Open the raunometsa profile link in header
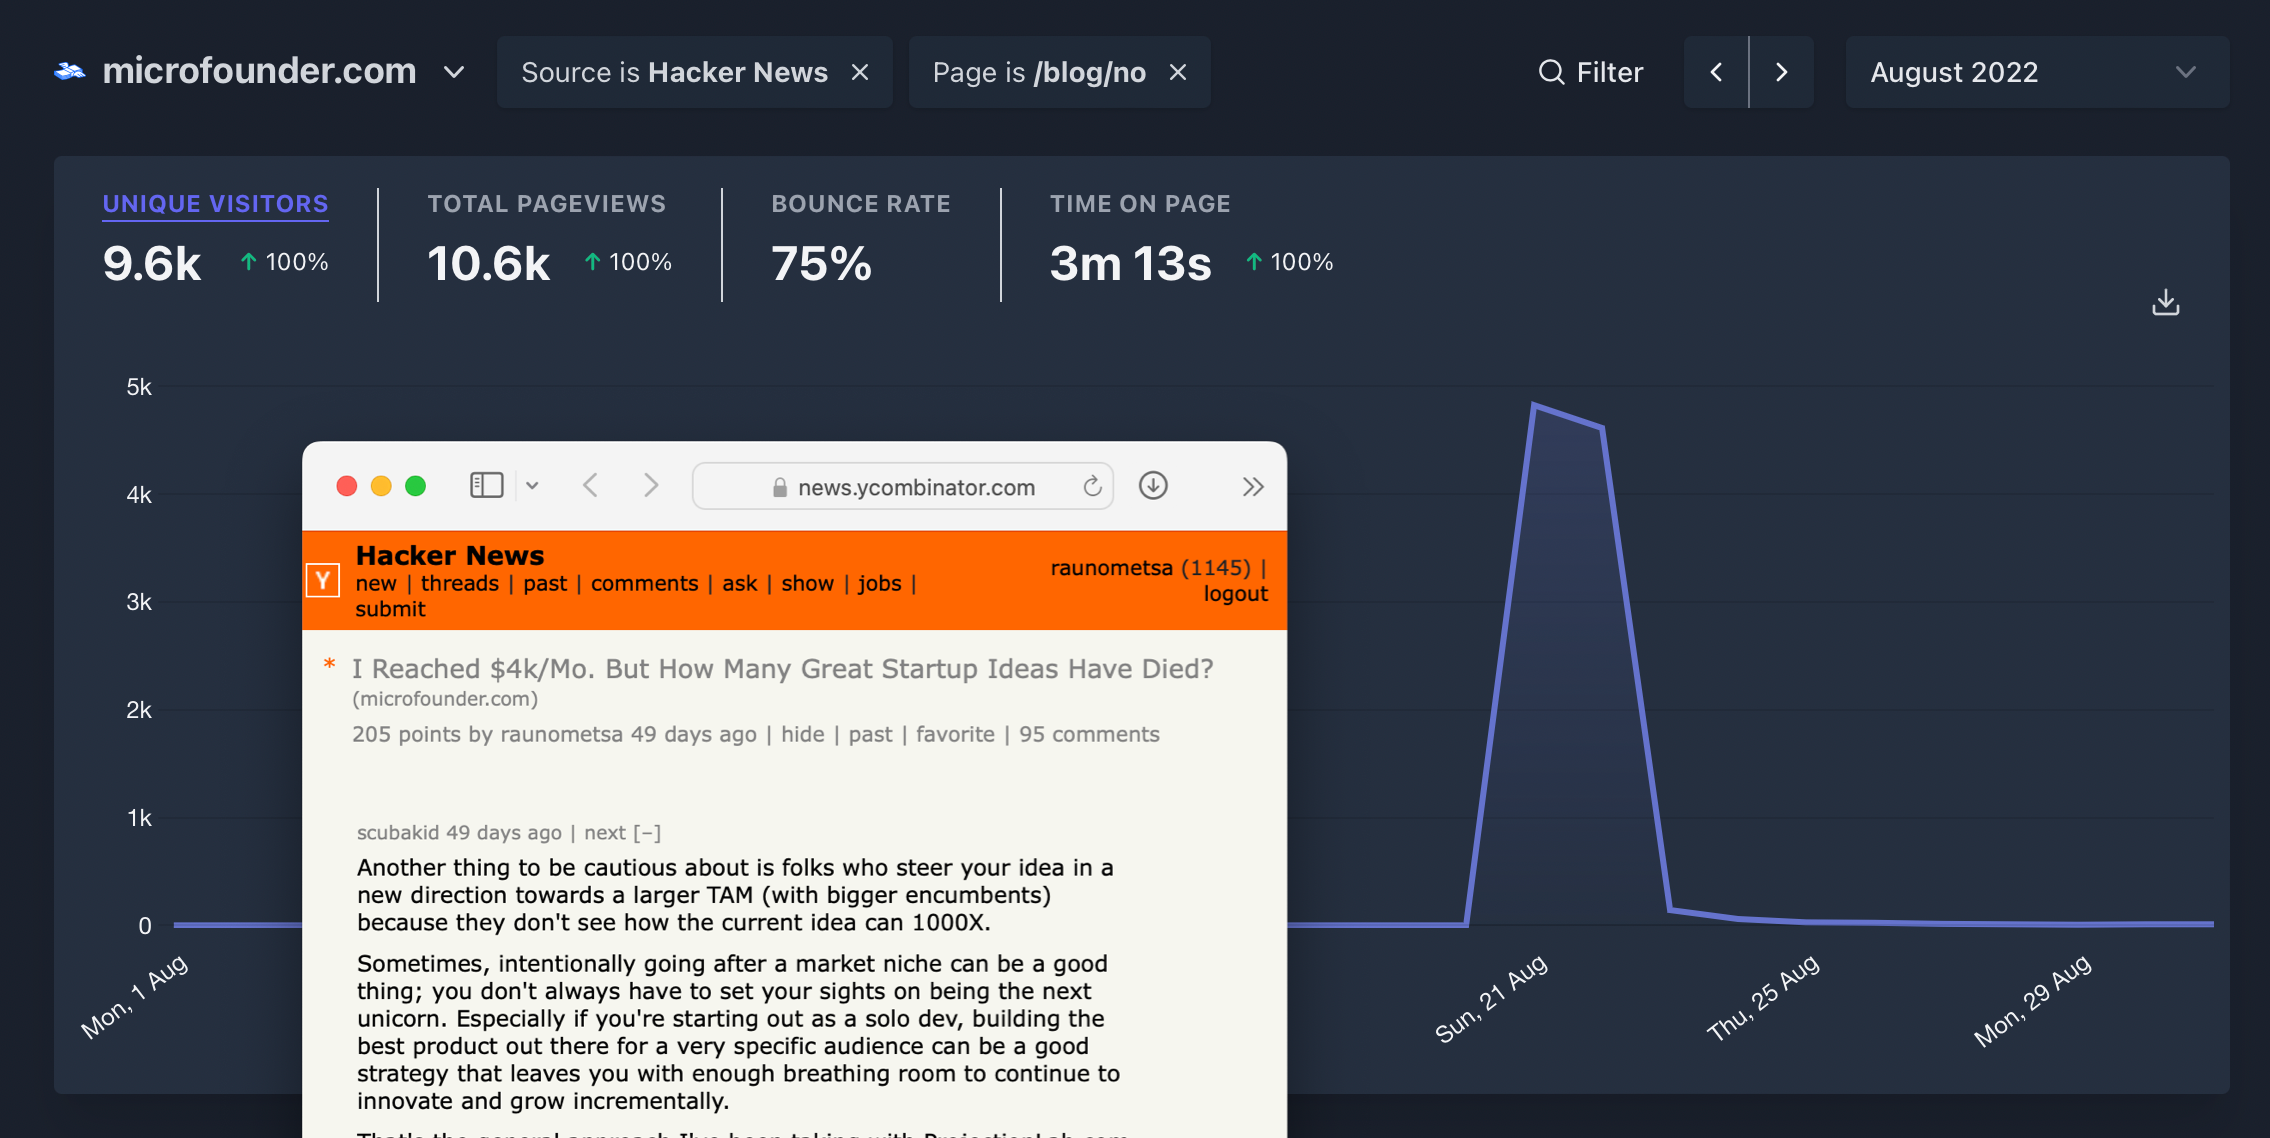This screenshot has width=2270, height=1138. 1111,568
